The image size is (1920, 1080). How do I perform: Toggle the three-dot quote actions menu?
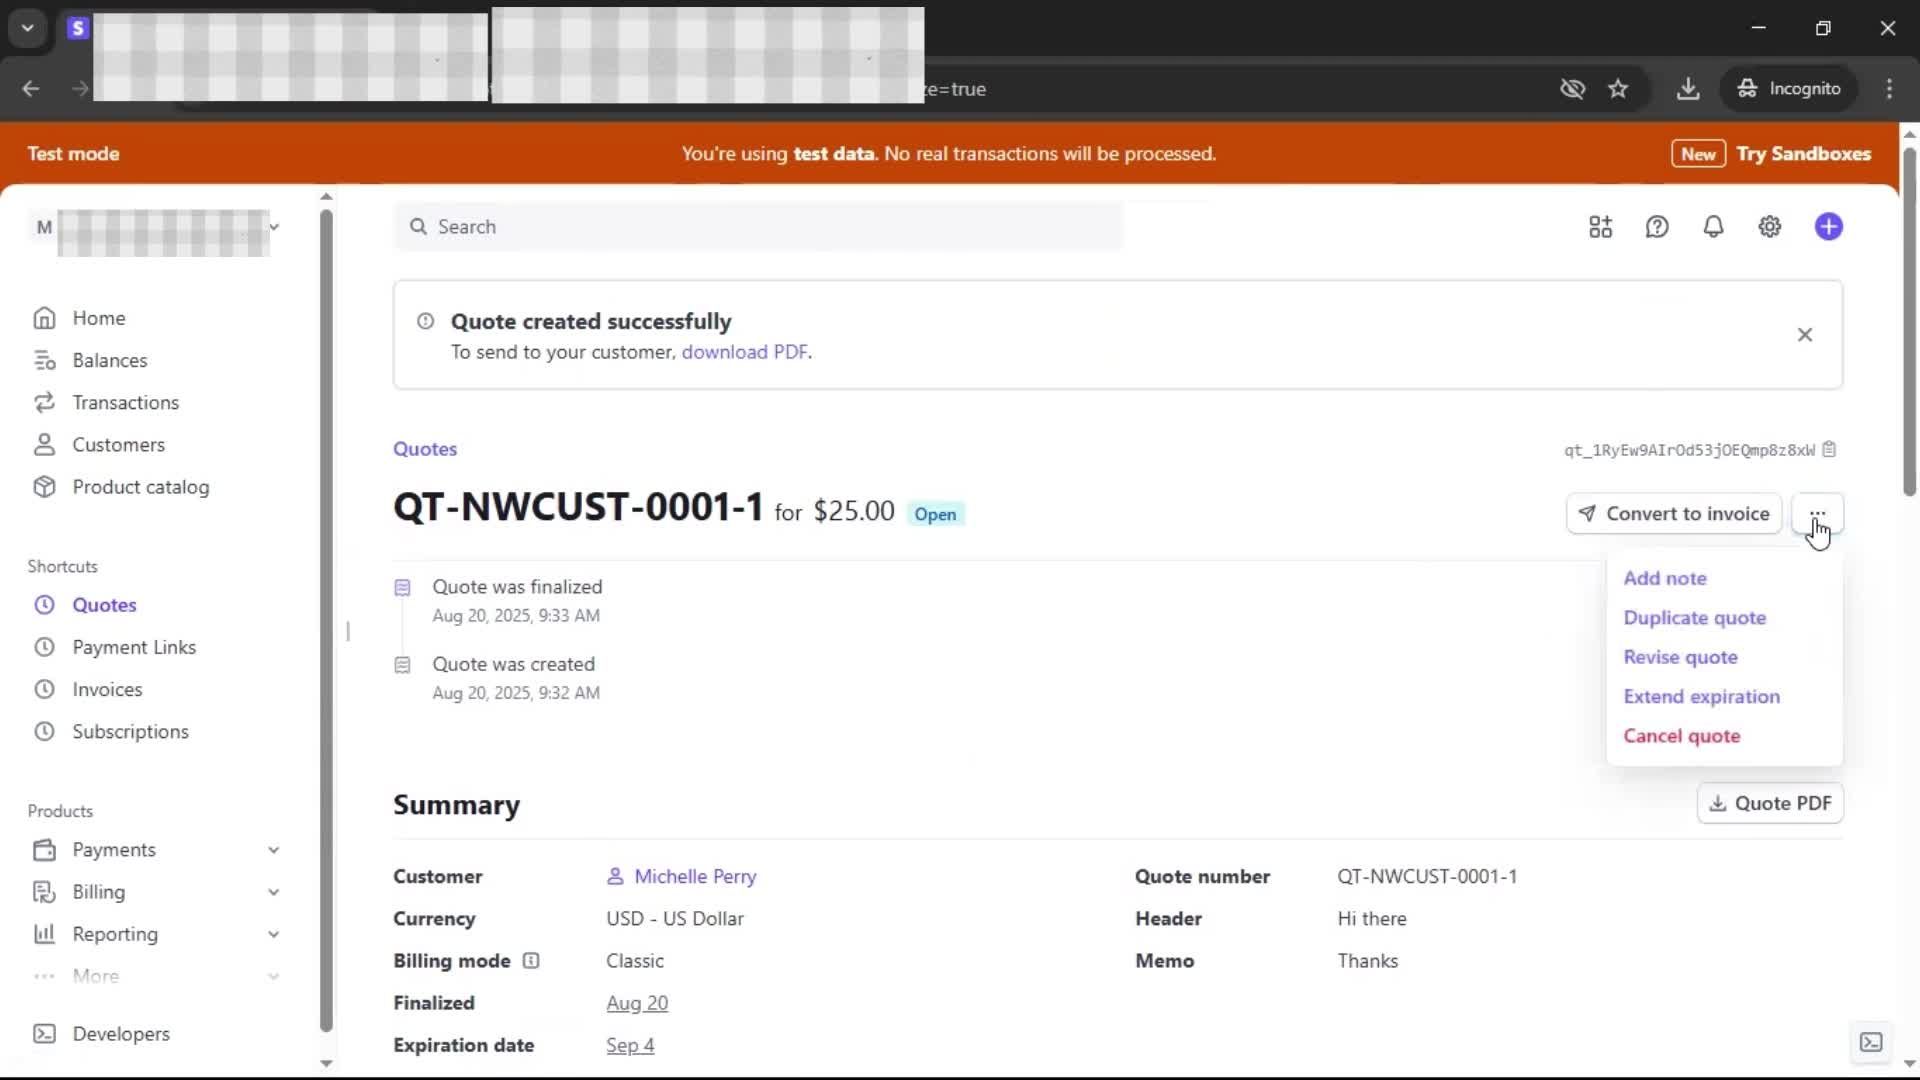(x=1817, y=514)
